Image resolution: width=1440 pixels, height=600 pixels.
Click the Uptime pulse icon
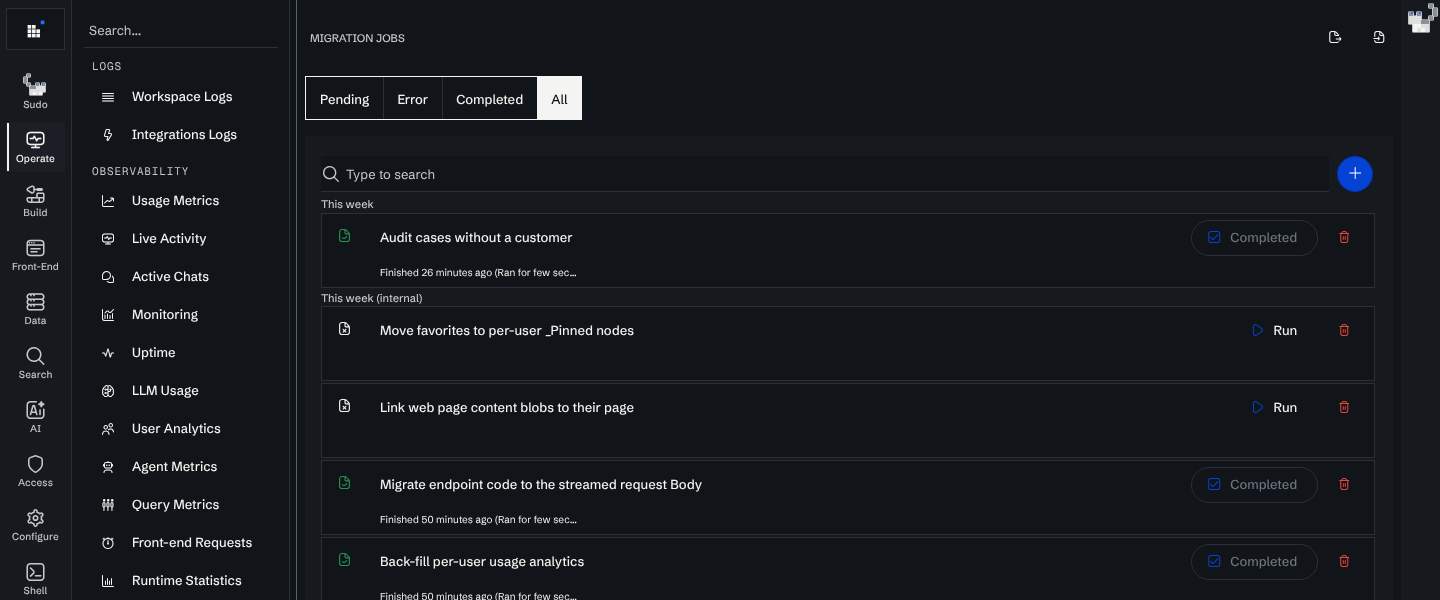pyautogui.click(x=108, y=353)
